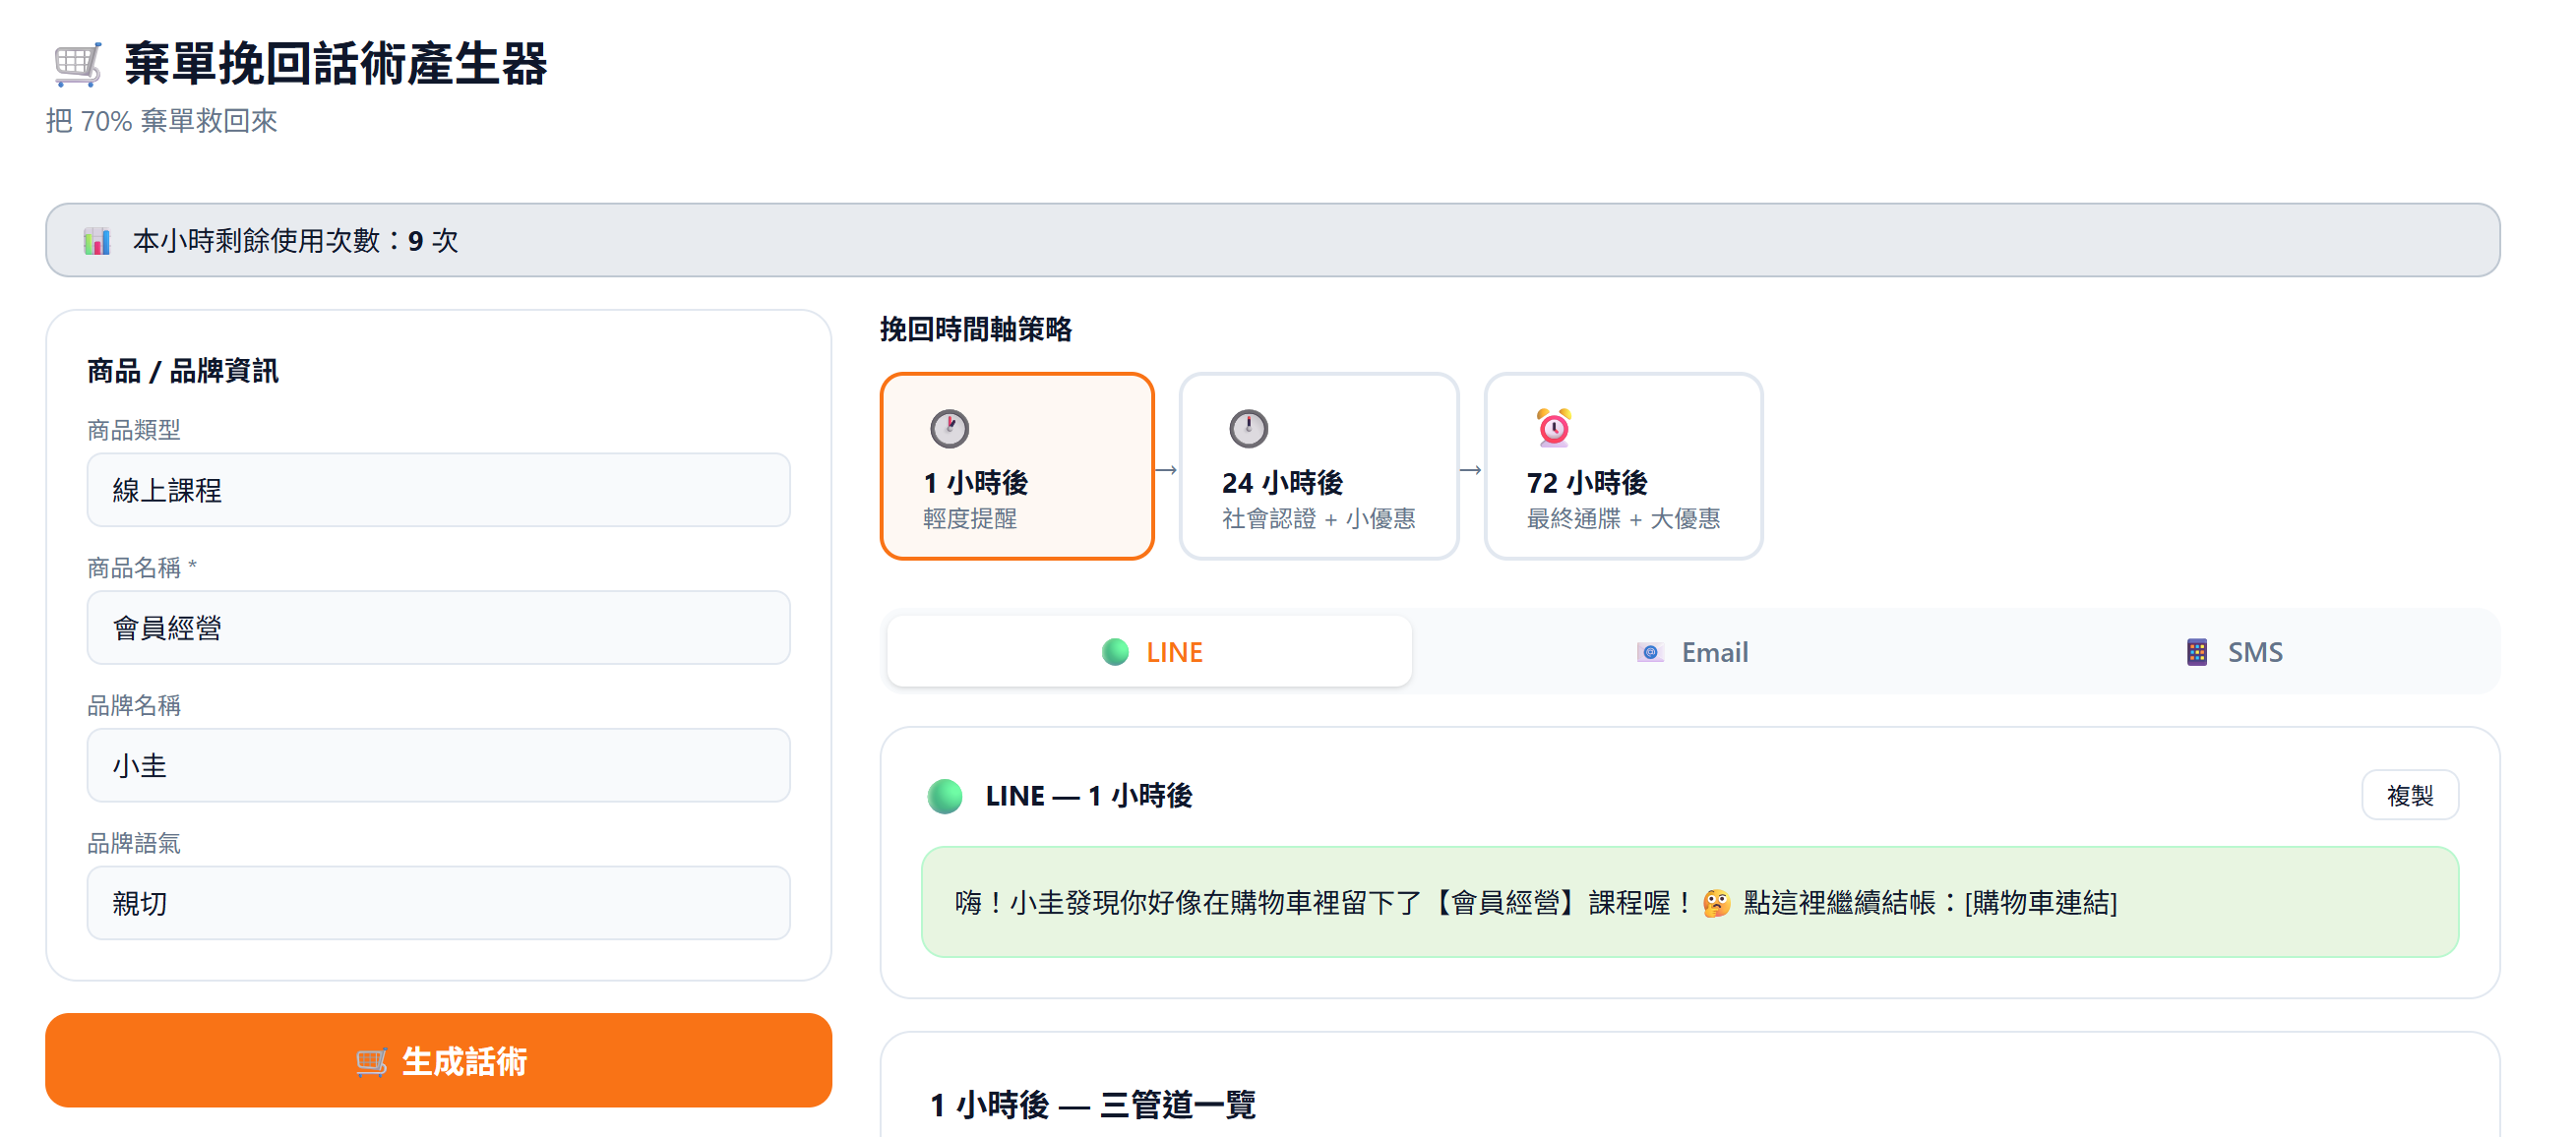Viewport: 2576px width, 1137px height.
Task: Click the green LINE circle icon in the tab
Action: (x=1114, y=653)
